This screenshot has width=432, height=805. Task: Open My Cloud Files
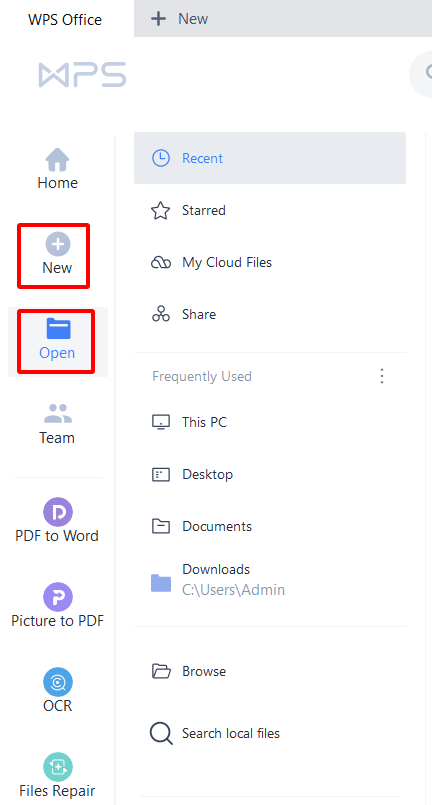pos(270,262)
